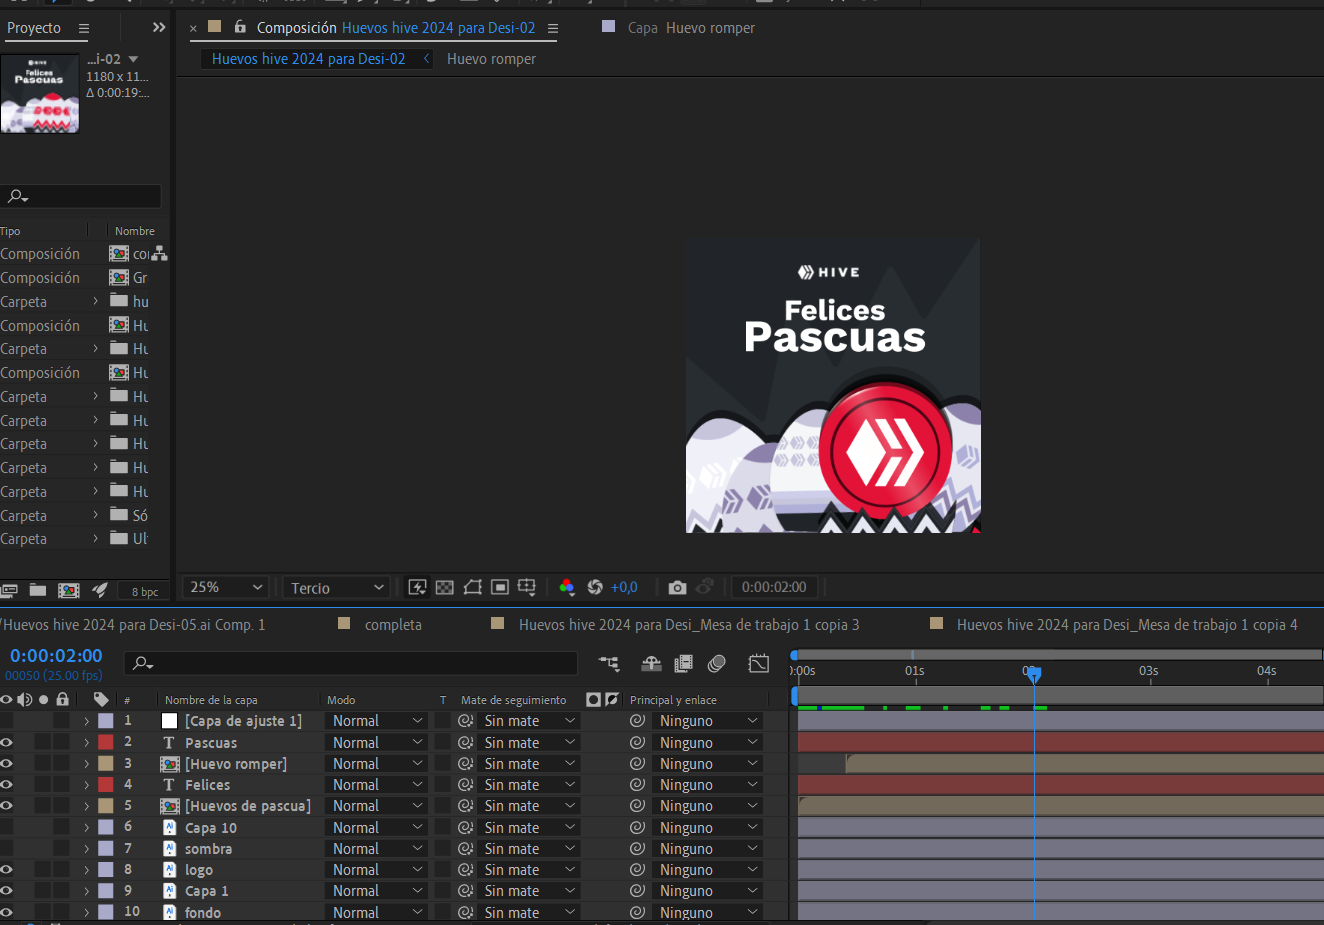Viewport: 1324px width, 925px height.
Task: Click the 8 bpc color depth button
Action: click(x=145, y=591)
